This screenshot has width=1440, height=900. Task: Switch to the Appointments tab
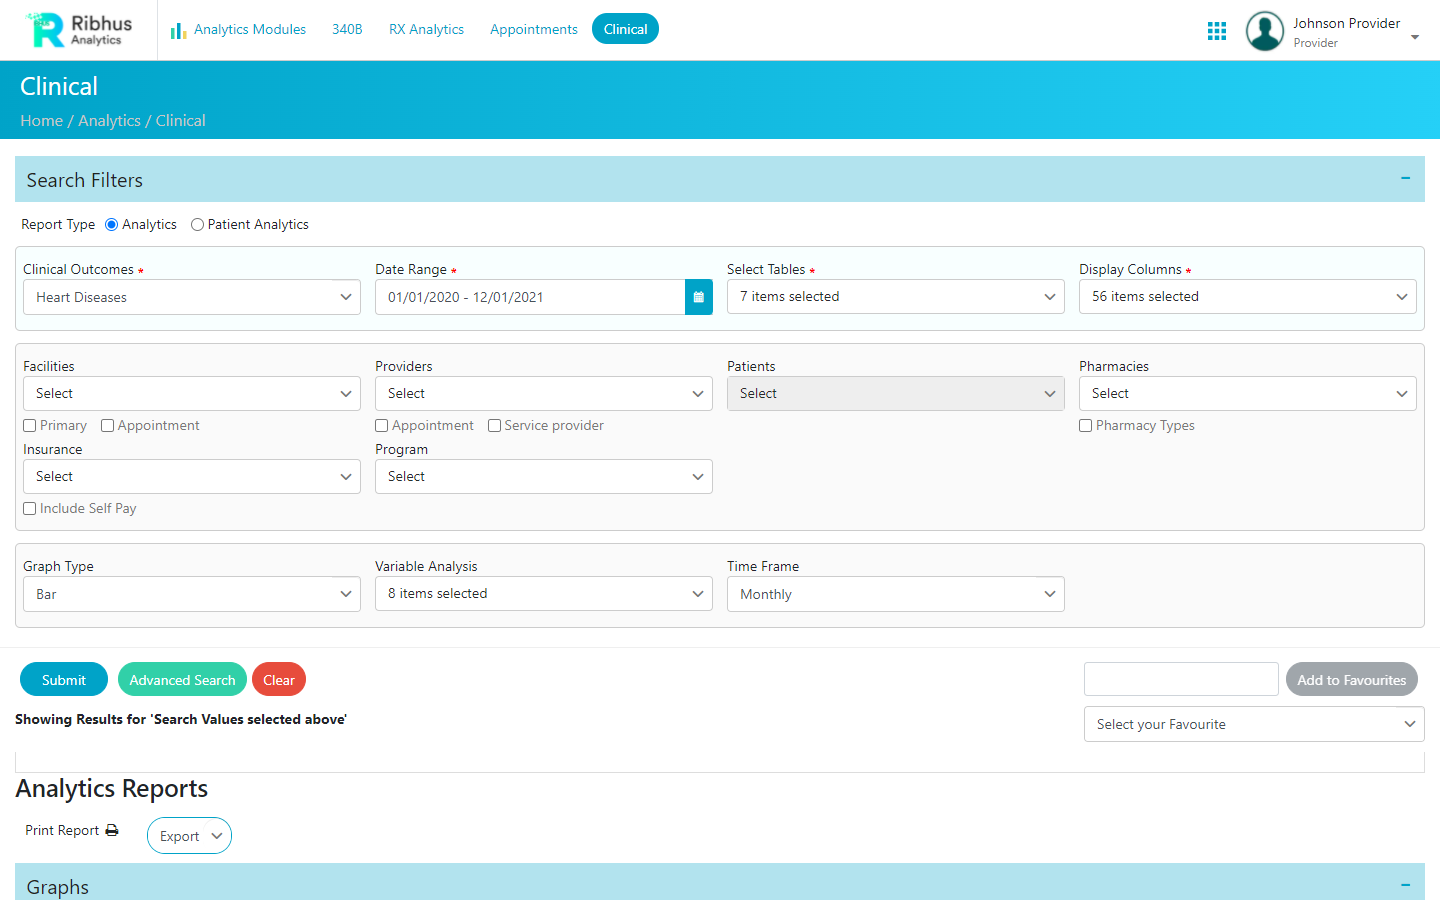pos(533,30)
